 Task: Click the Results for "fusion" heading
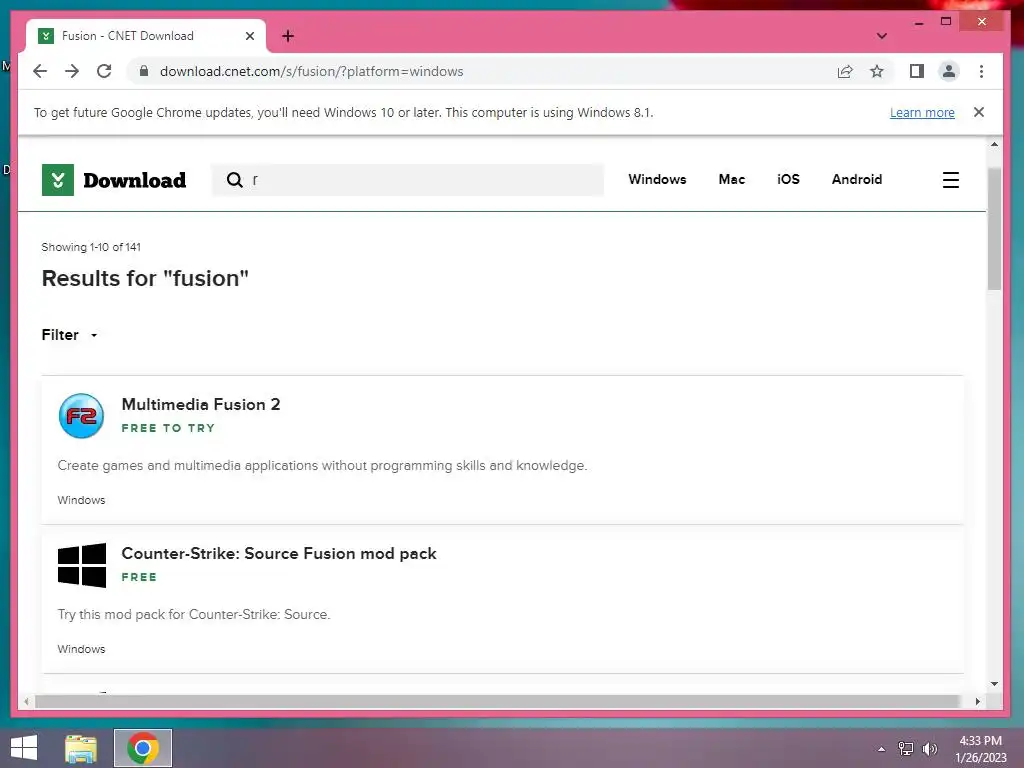click(145, 278)
